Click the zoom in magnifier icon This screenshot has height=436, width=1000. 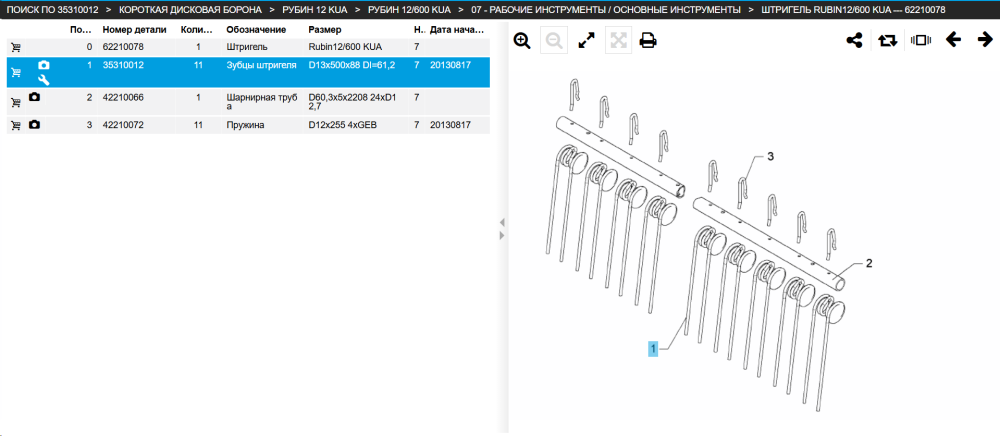(522, 41)
